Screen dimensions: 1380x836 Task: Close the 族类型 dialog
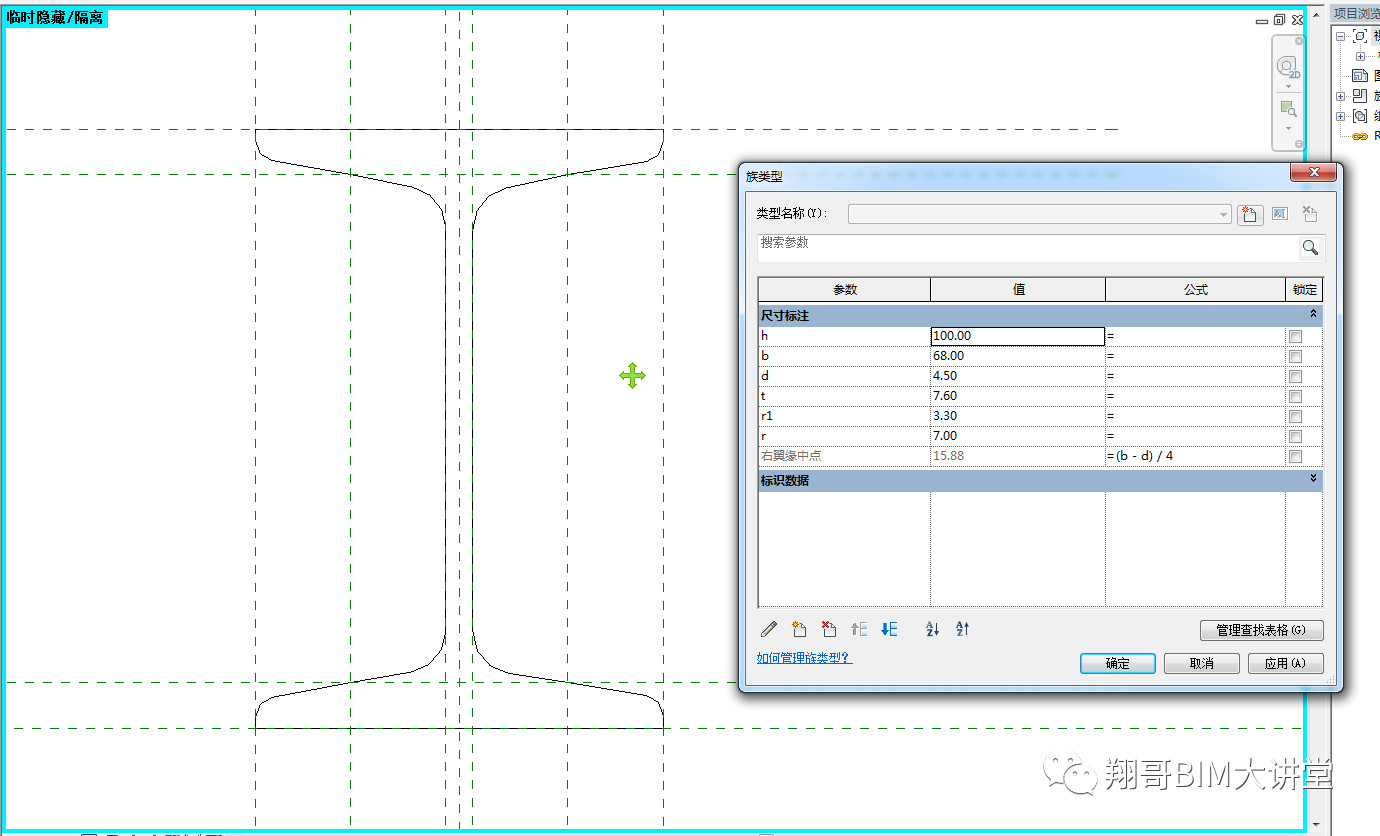1314,173
